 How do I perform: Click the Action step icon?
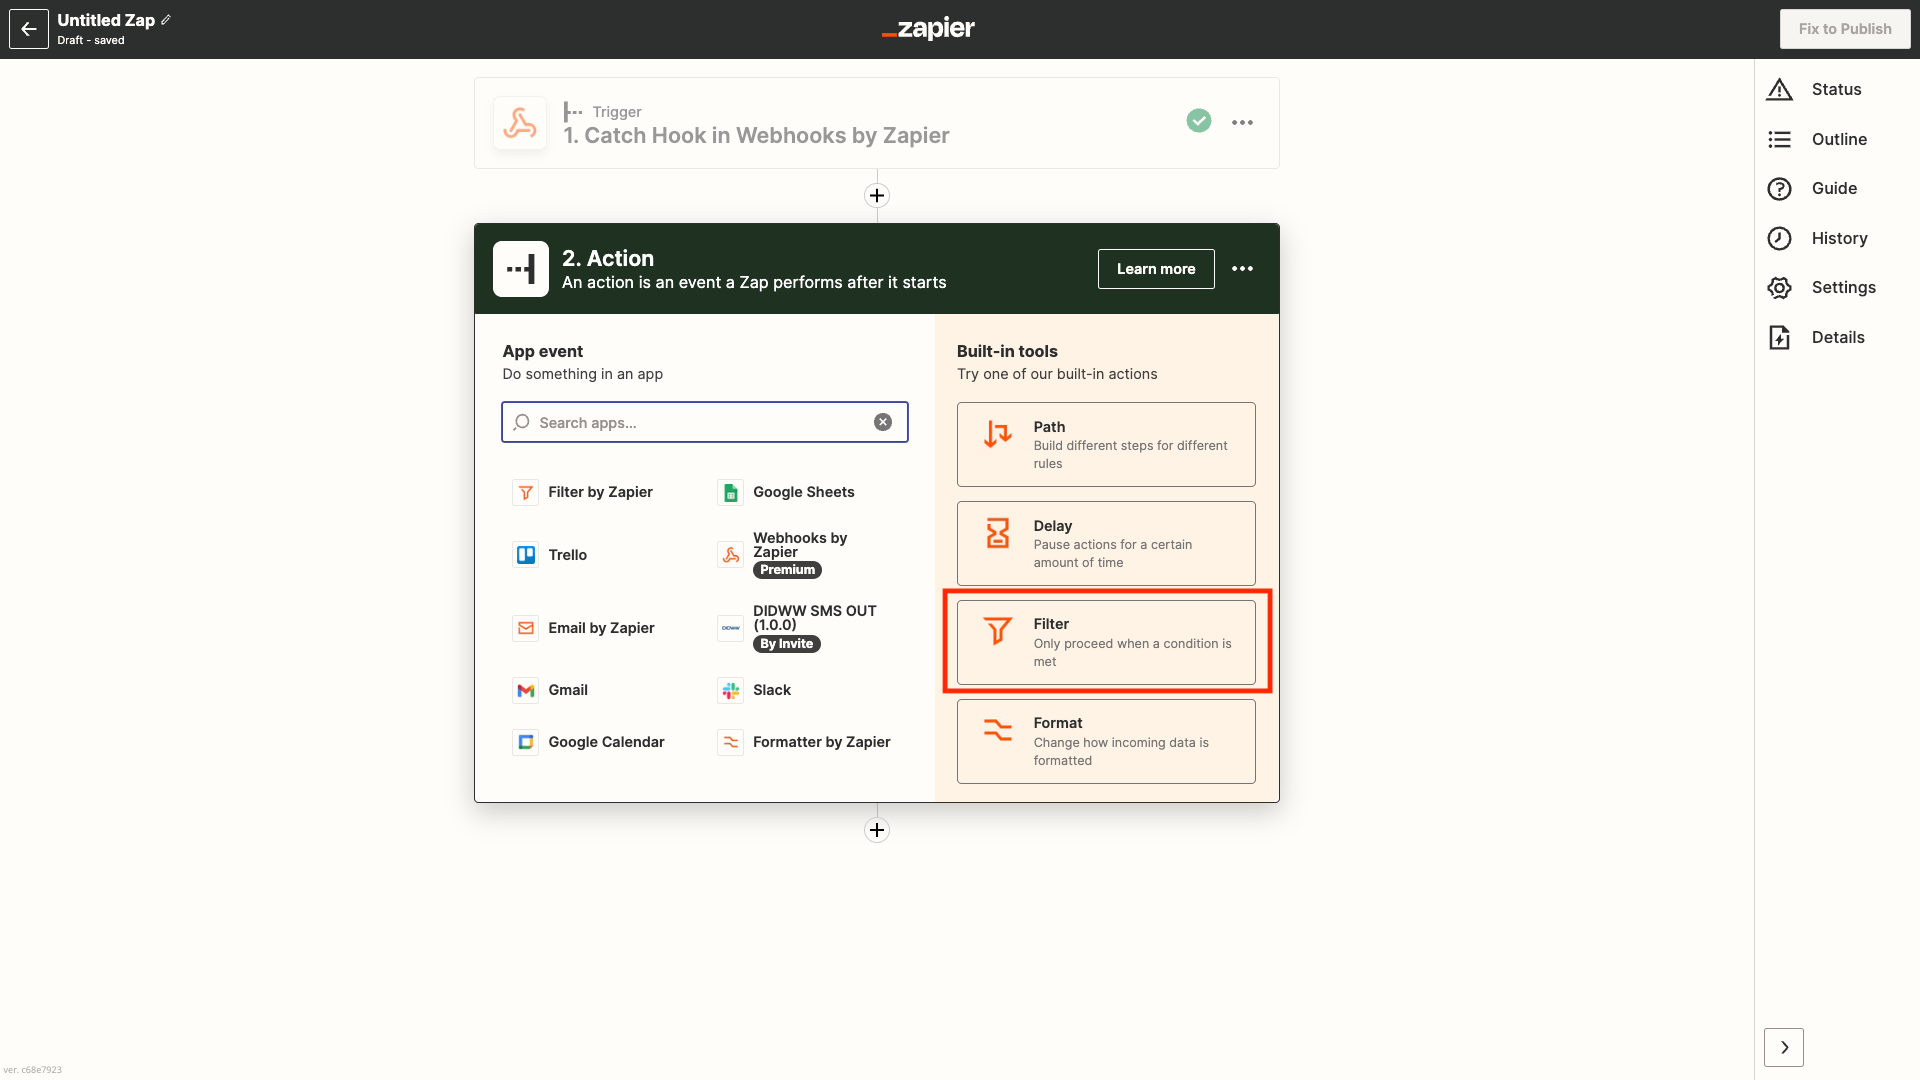tap(521, 269)
